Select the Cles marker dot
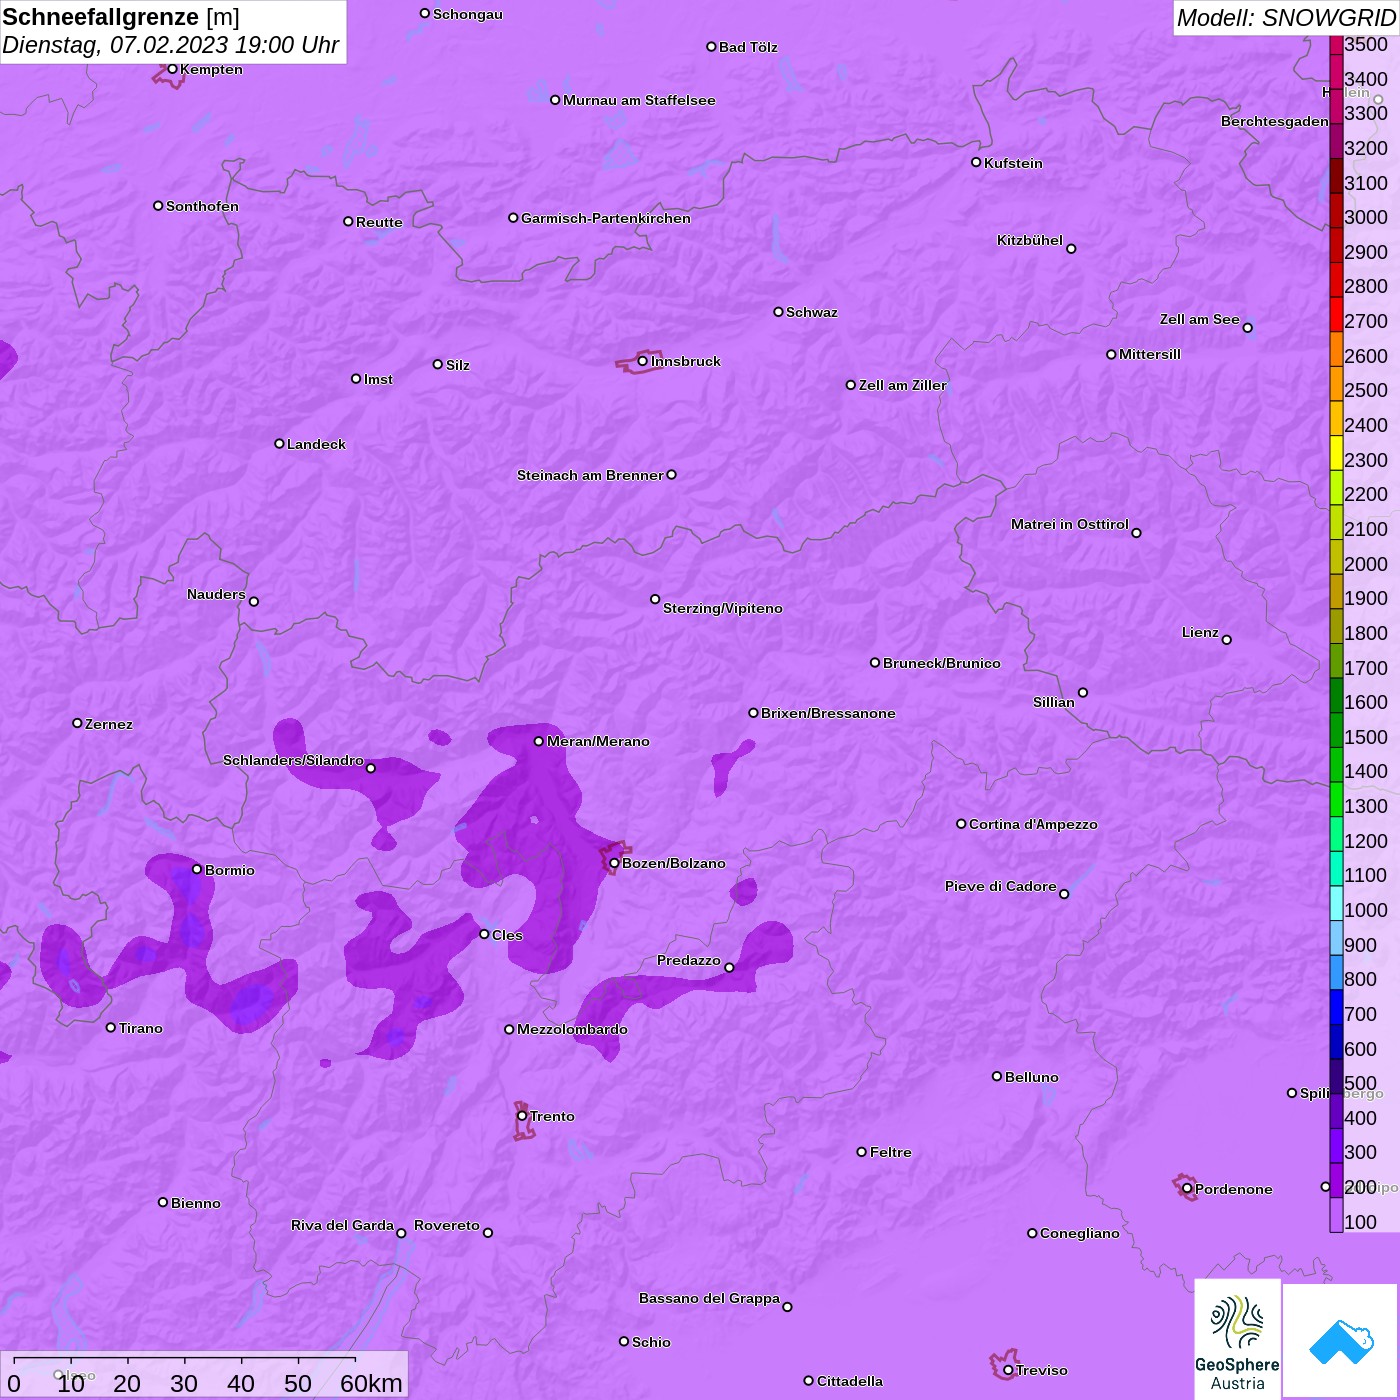This screenshot has height=1400, width=1400. click(484, 934)
